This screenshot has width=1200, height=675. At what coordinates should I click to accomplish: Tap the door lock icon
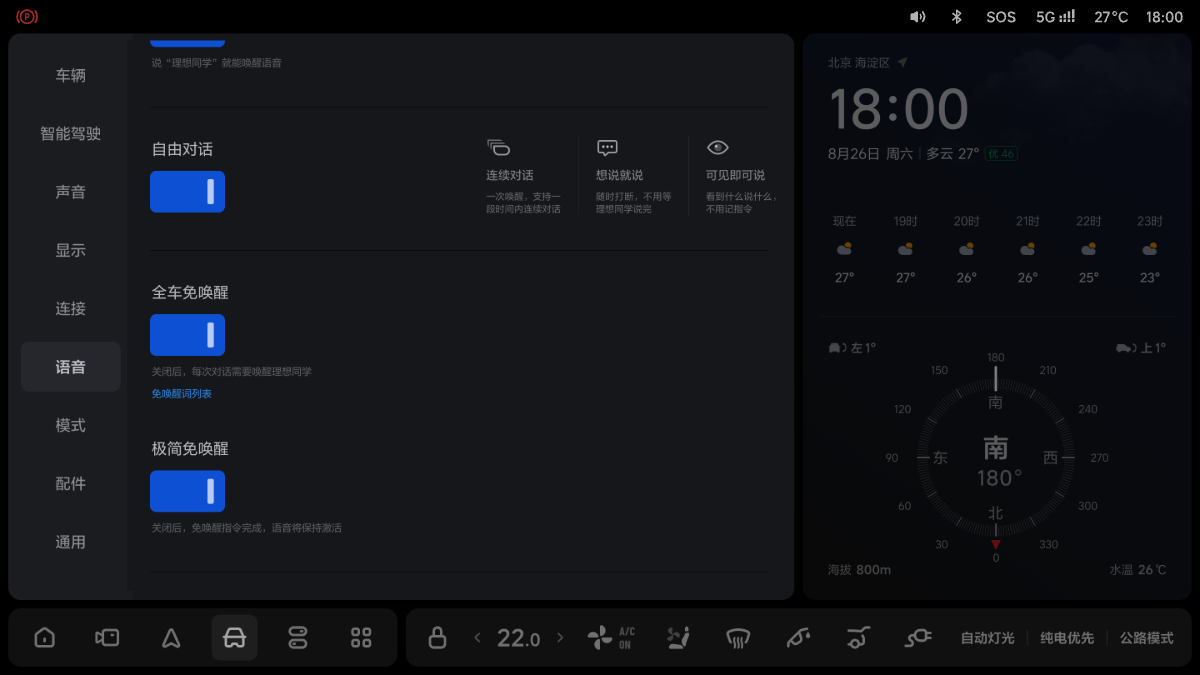[437, 637]
